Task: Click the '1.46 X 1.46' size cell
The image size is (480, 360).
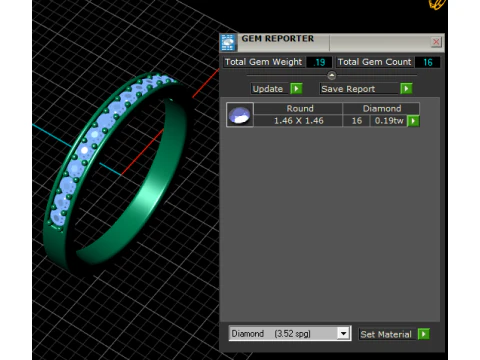Action: [x=298, y=121]
